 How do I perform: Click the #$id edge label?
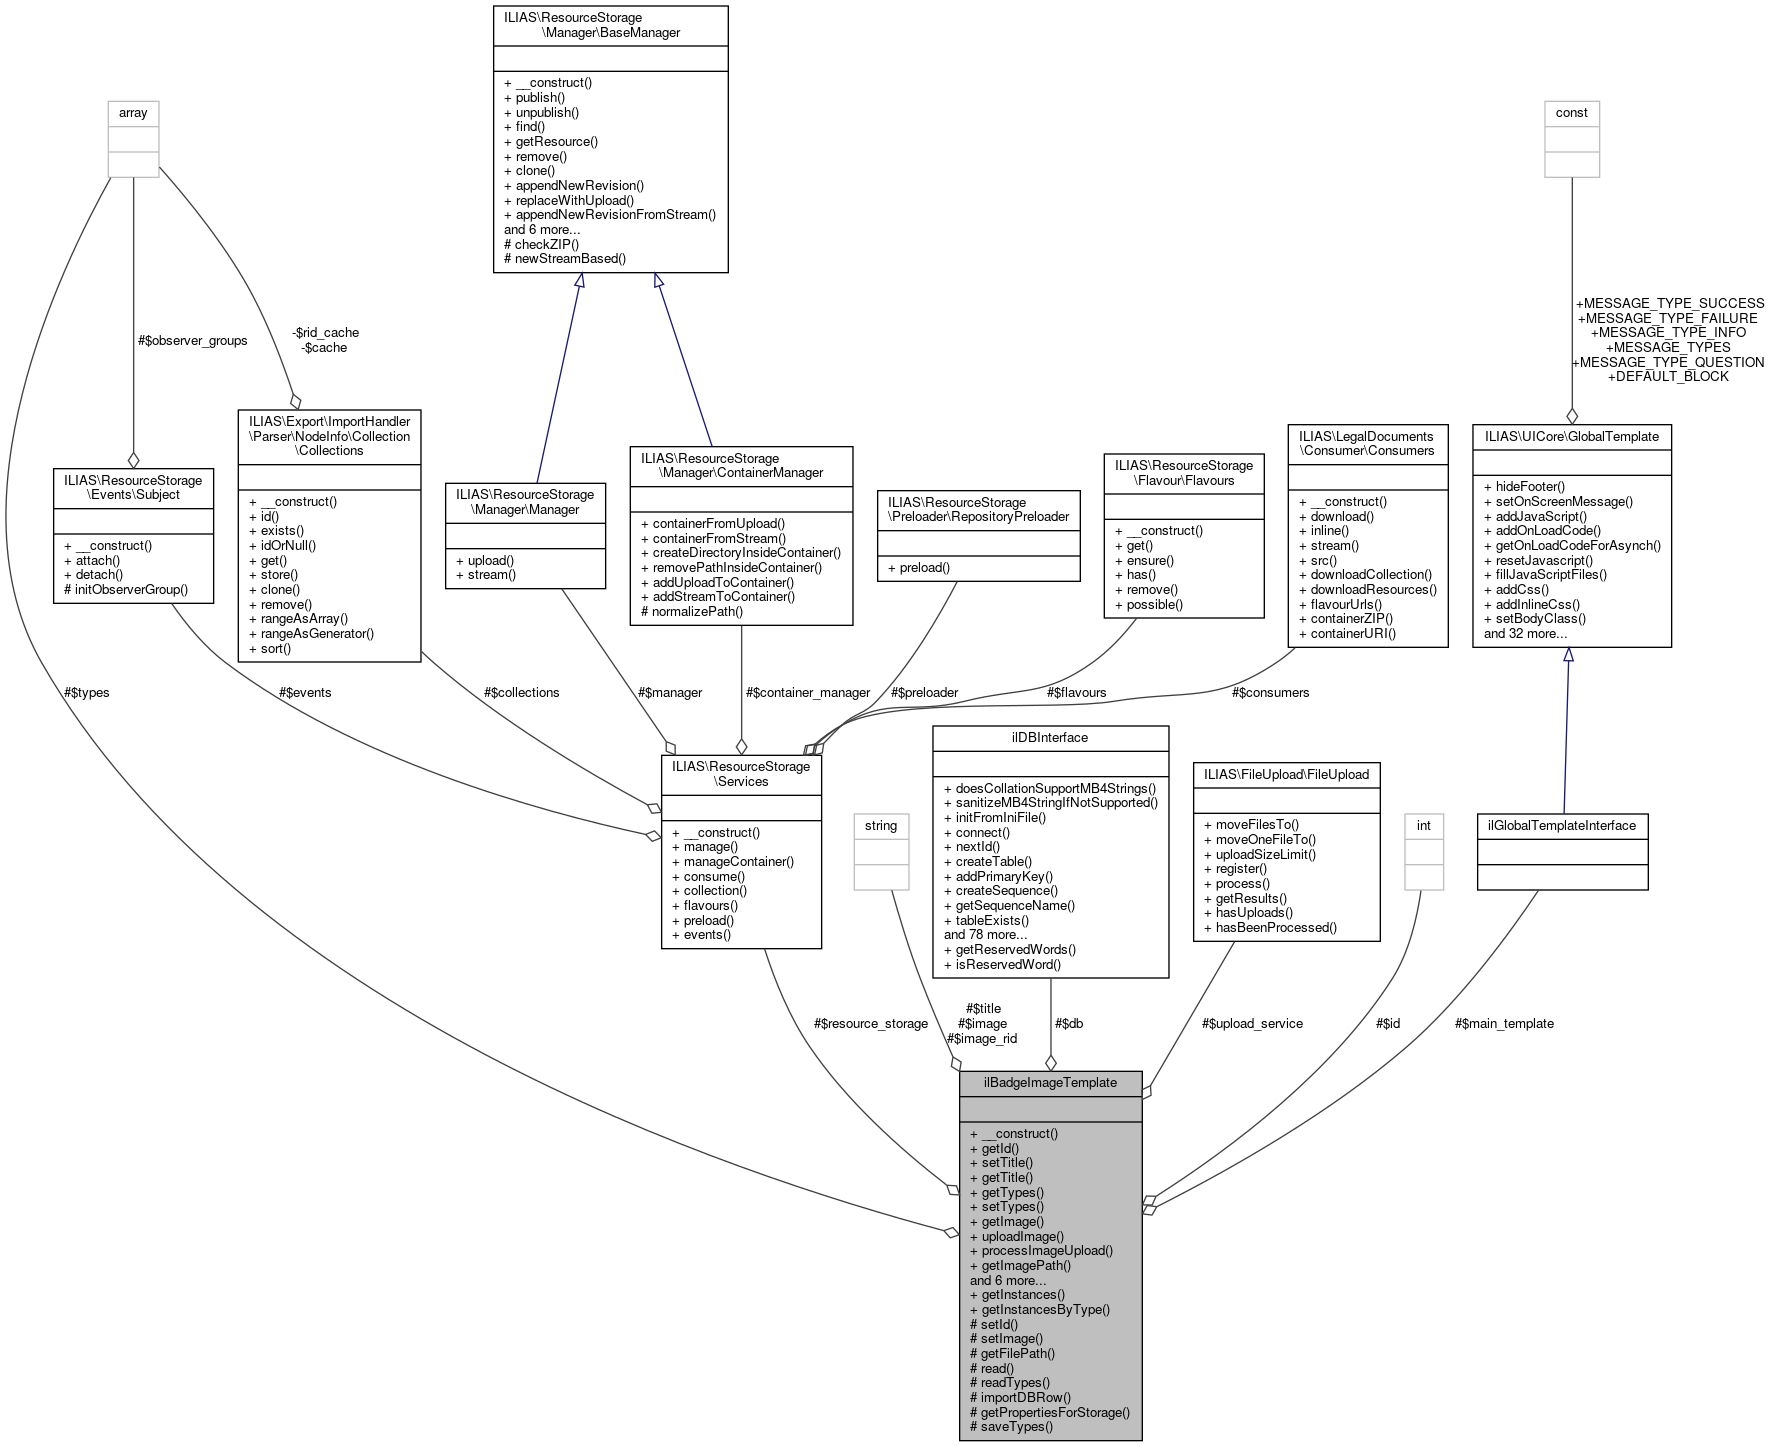coord(1388,1023)
